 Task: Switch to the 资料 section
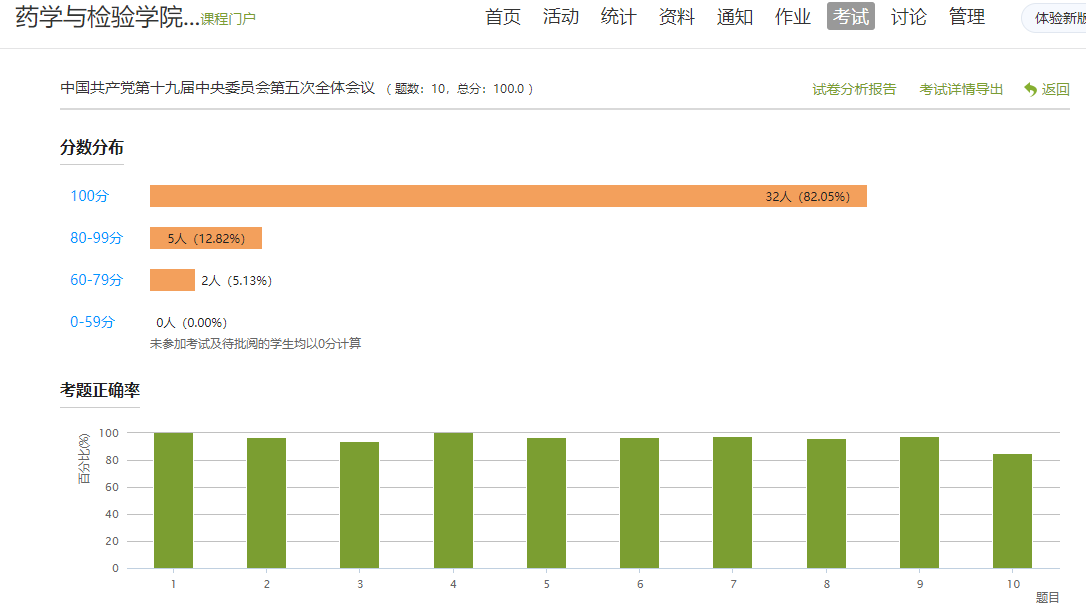coord(677,17)
